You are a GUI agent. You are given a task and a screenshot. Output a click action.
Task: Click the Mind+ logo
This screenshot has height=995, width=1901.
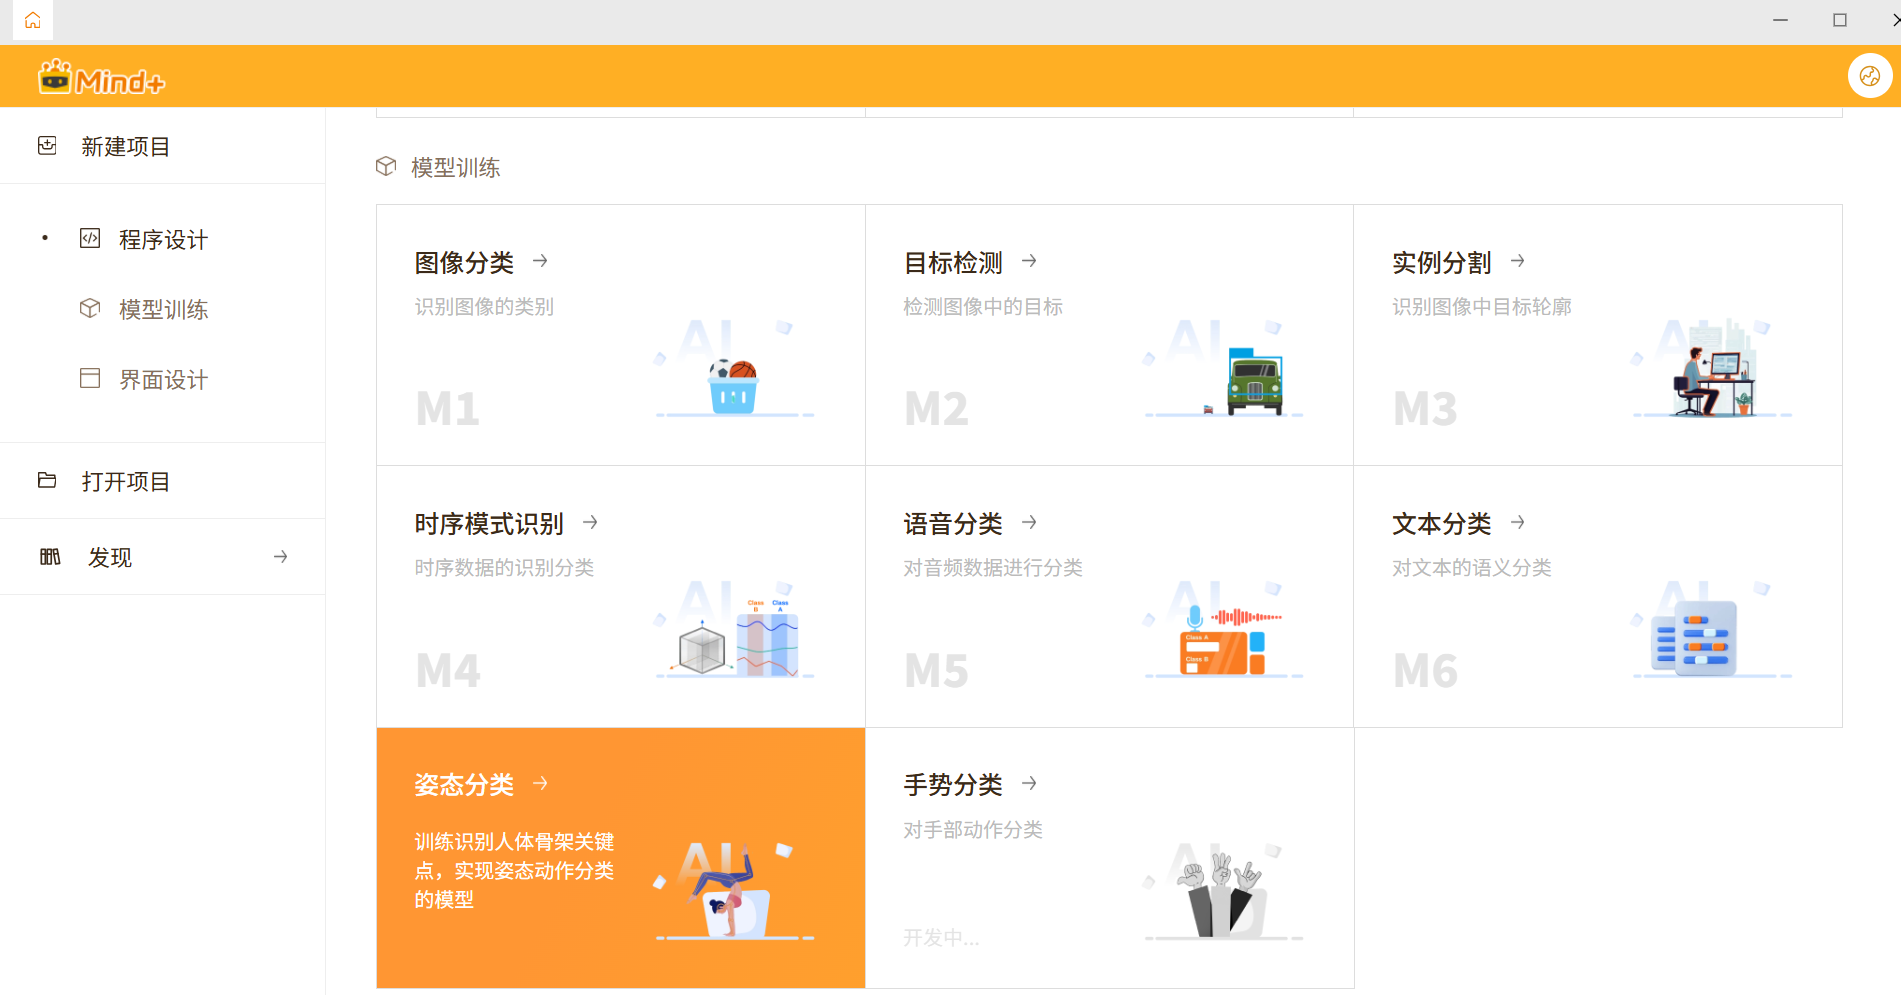click(101, 78)
